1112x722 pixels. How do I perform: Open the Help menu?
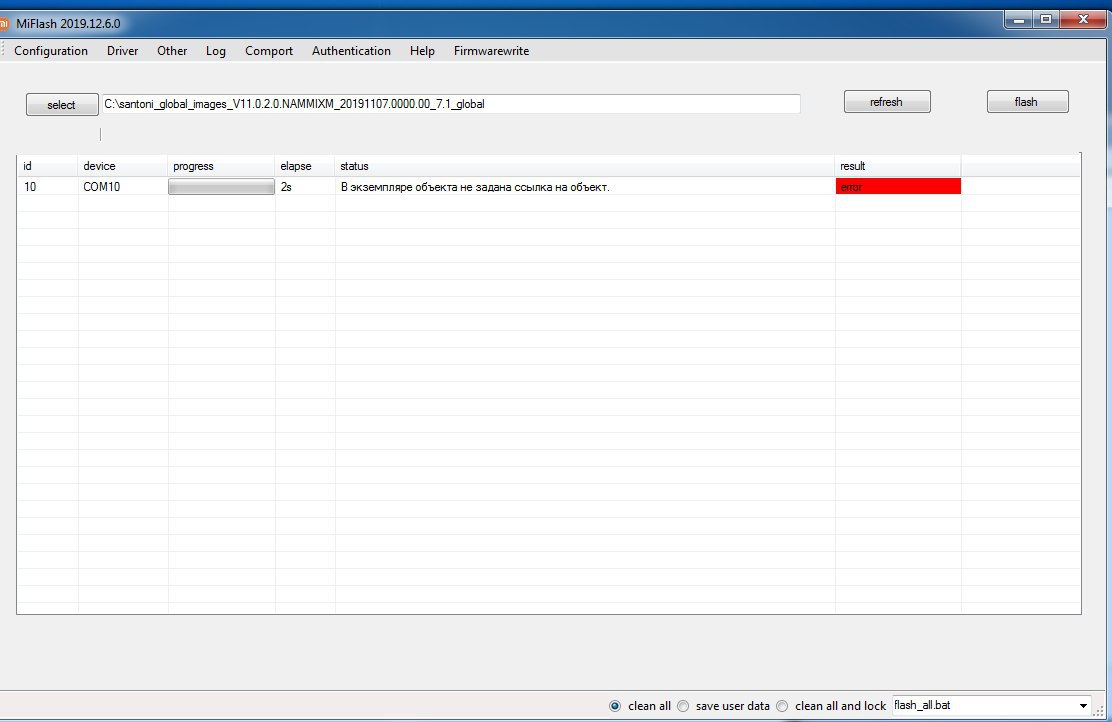422,51
